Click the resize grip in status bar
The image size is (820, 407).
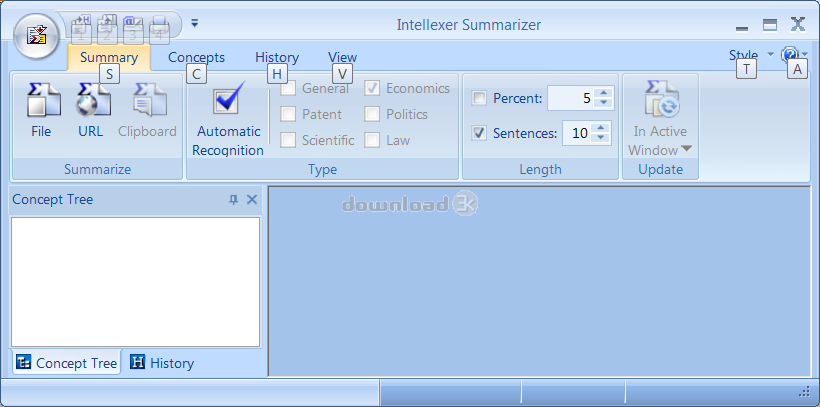pos(805,393)
